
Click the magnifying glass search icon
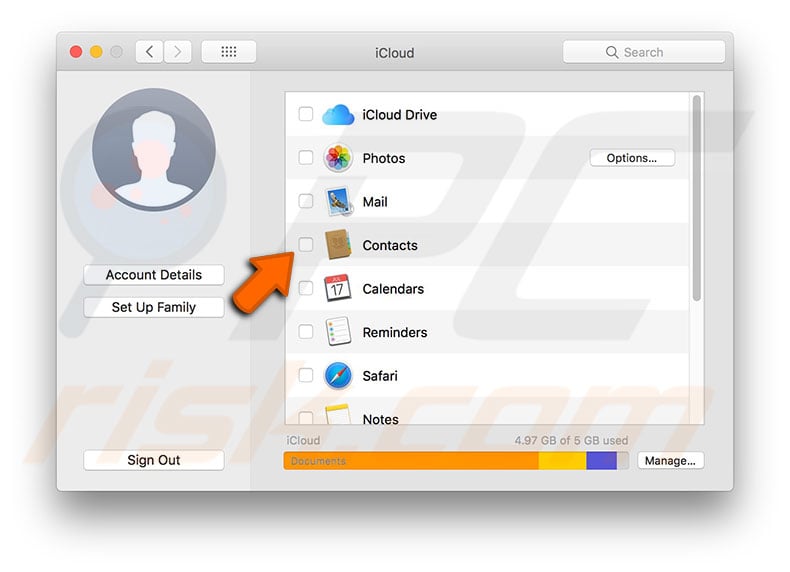[x=612, y=52]
